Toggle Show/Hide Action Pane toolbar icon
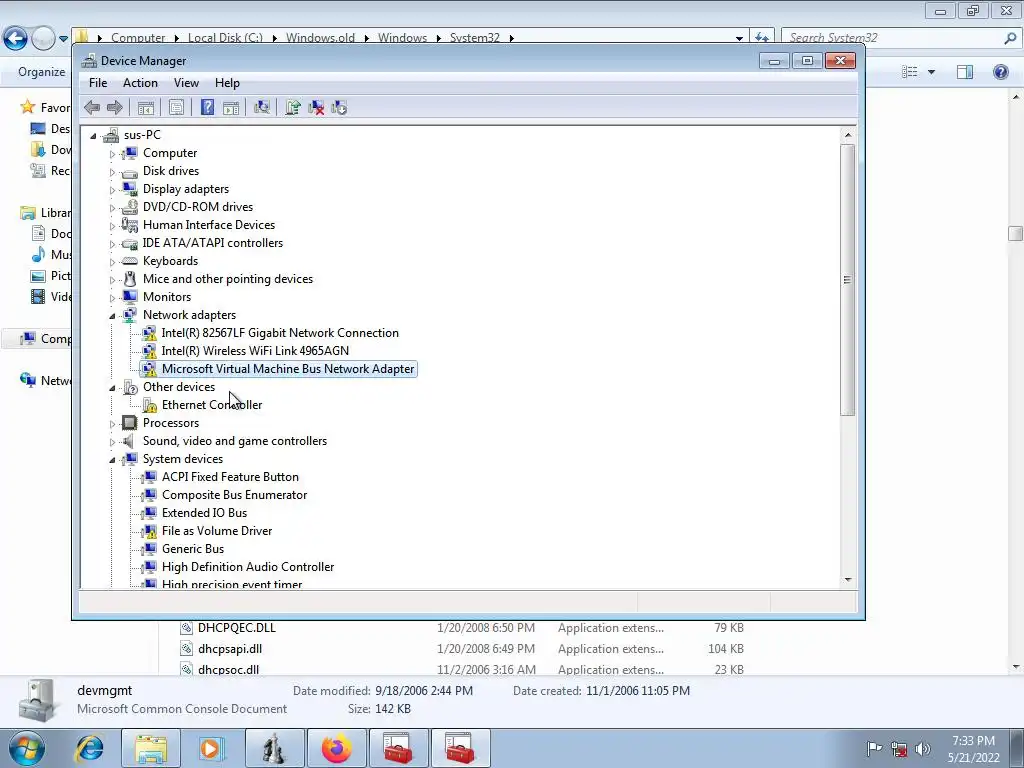Screen dimensions: 1024x768 click(231, 107)
